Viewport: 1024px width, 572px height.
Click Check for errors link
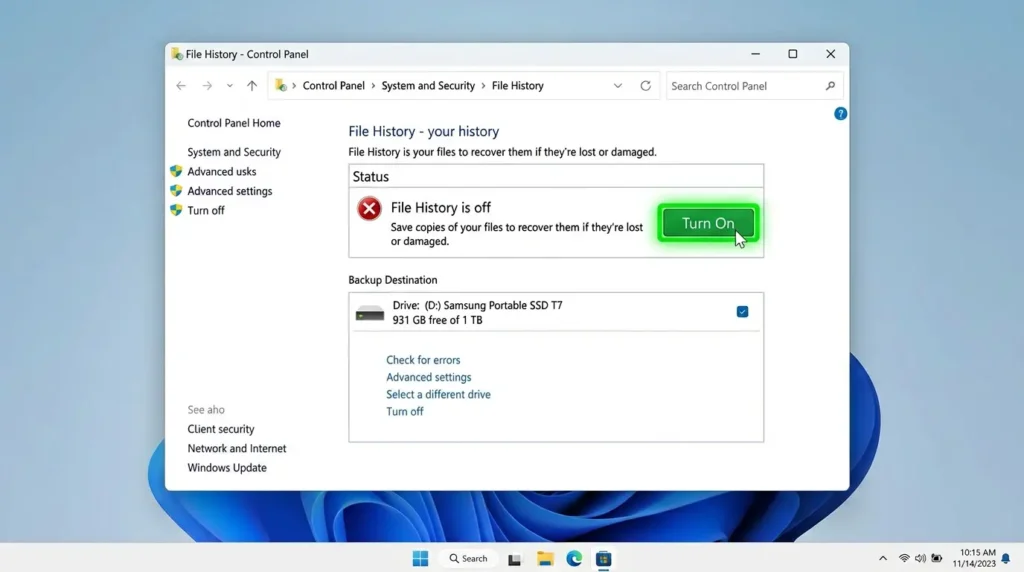click(x=423, y=360)
